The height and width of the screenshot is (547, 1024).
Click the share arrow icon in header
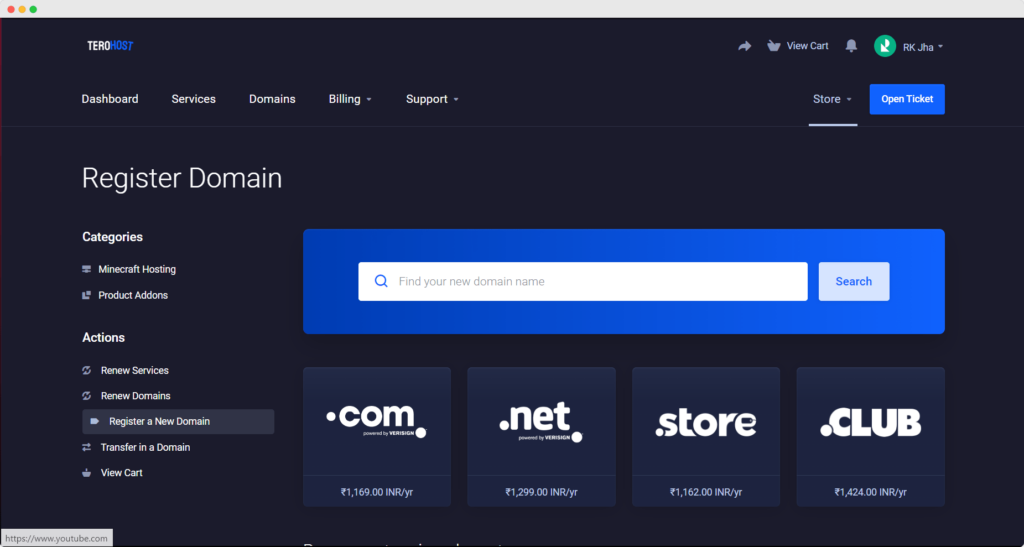tap(744, 46)
